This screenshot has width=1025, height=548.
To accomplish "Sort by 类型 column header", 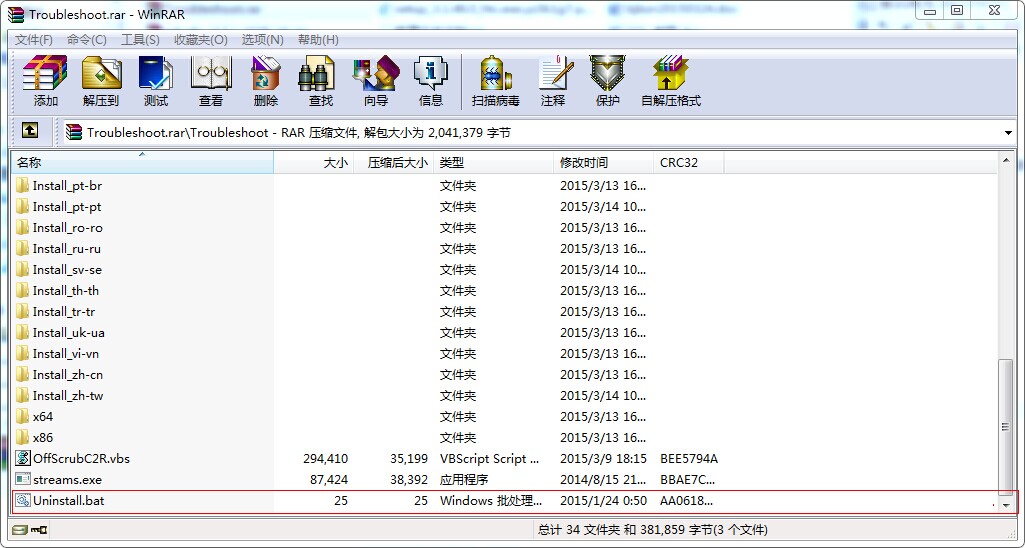I will coord(494,162).
